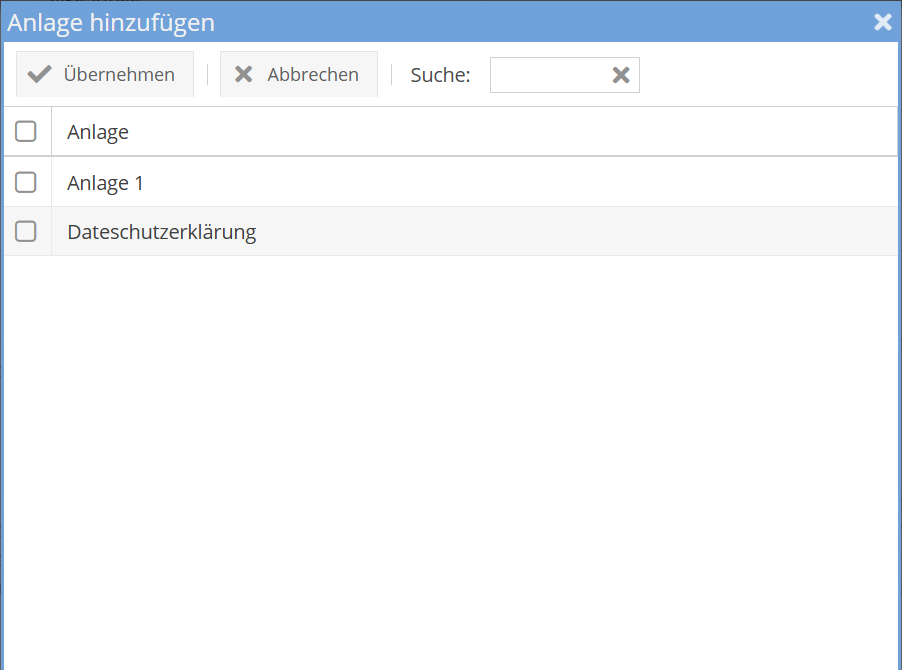The height and width of the screenshot is (670, 902).
Task: Click the clear icon beside the Suche box
Action: point(621,74)
